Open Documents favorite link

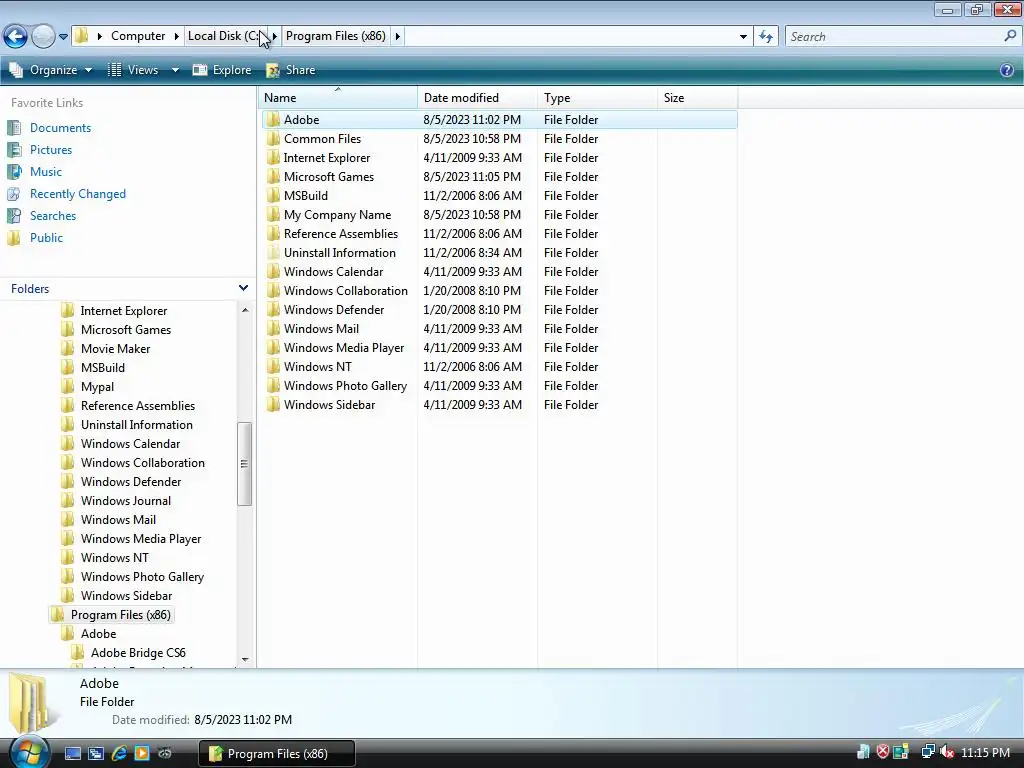(x=60, y=128)
